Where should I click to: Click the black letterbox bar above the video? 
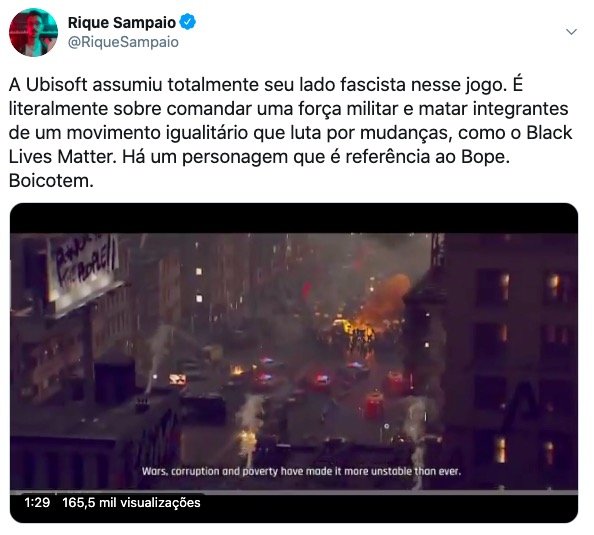pyautogui.click(x=294, y=218)
